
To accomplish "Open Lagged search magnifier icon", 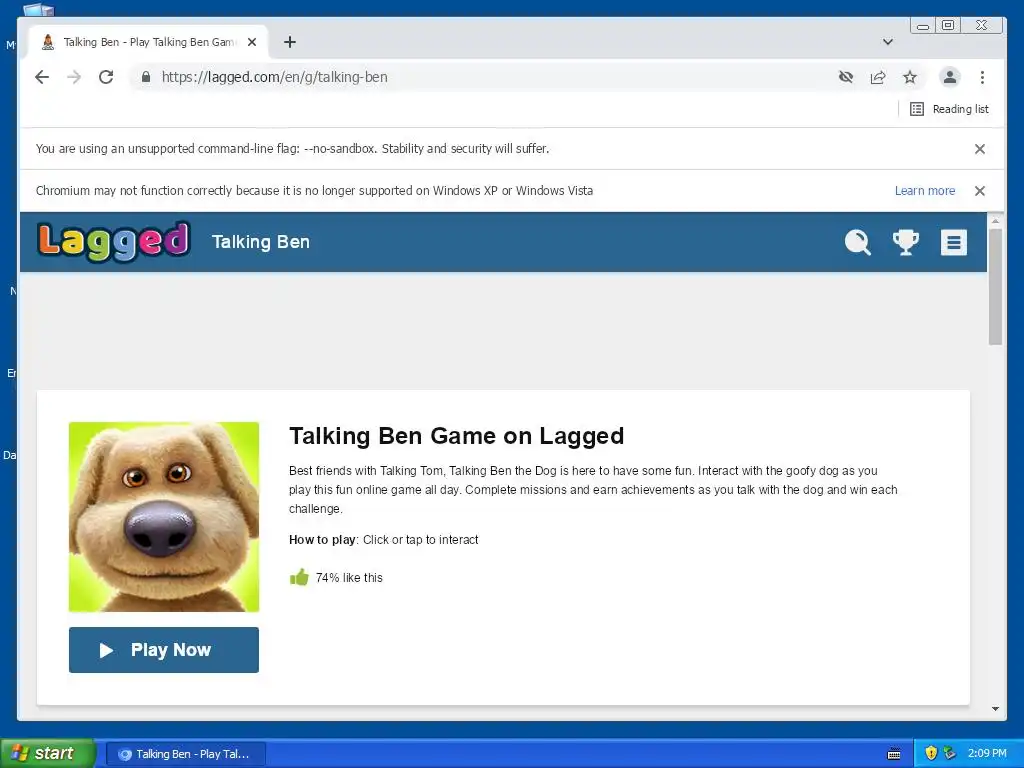I will coord(857,242).
